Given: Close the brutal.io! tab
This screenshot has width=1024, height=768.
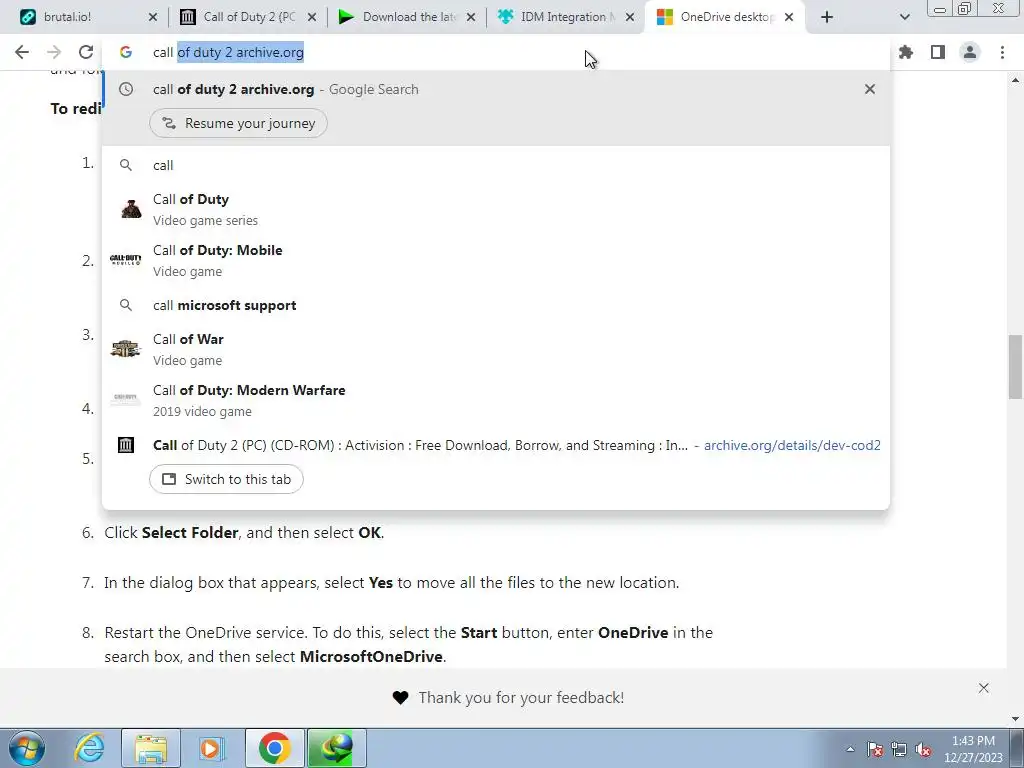Looking at the screenshot, I should (x=153, y=18).
